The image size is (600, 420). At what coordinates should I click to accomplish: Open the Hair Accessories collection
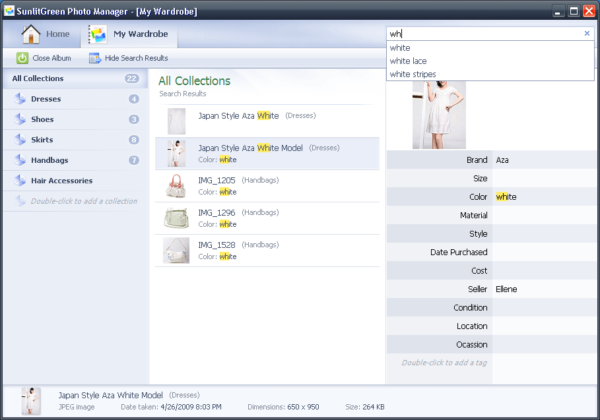click(x=75, y=181)
